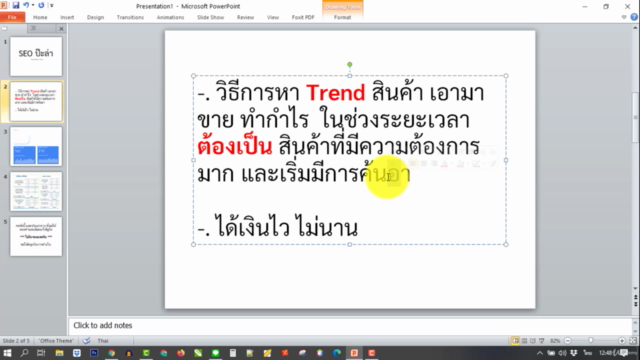Open the View ribbon tab
This screenshot has width=640, height=360.
pos(273,17)
